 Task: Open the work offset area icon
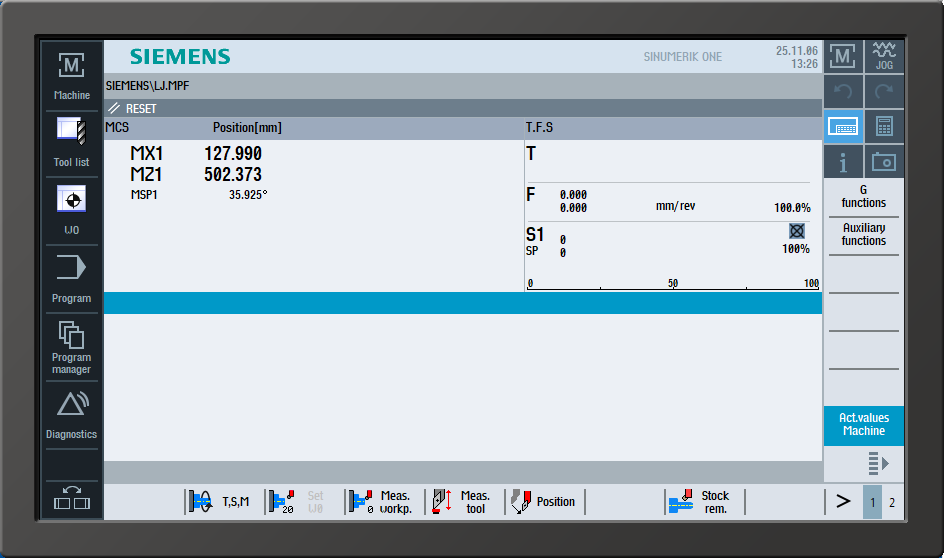(72, 208)
